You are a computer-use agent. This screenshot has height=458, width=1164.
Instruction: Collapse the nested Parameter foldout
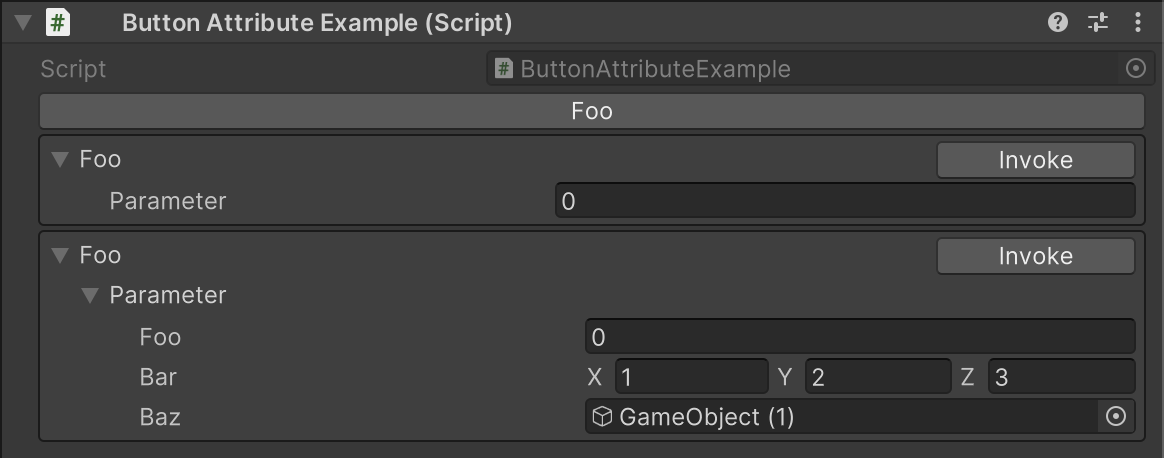pyautogui.click(x=90, y=295)
